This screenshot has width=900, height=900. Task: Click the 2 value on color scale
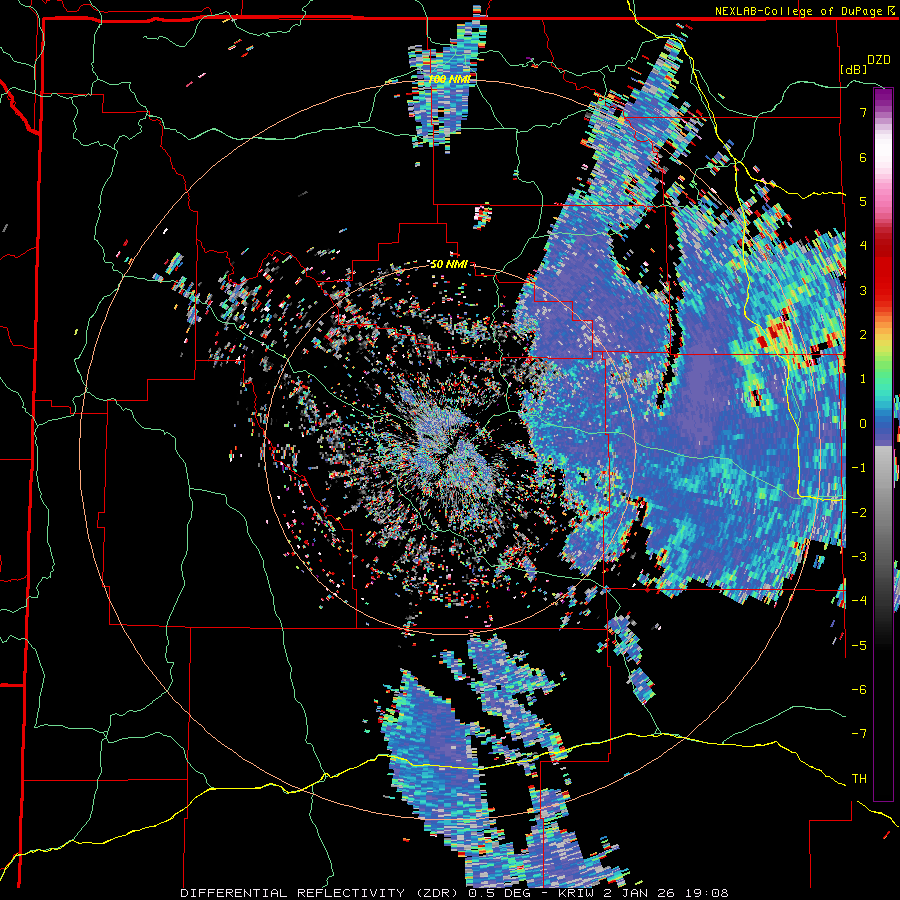coord(863,335)
